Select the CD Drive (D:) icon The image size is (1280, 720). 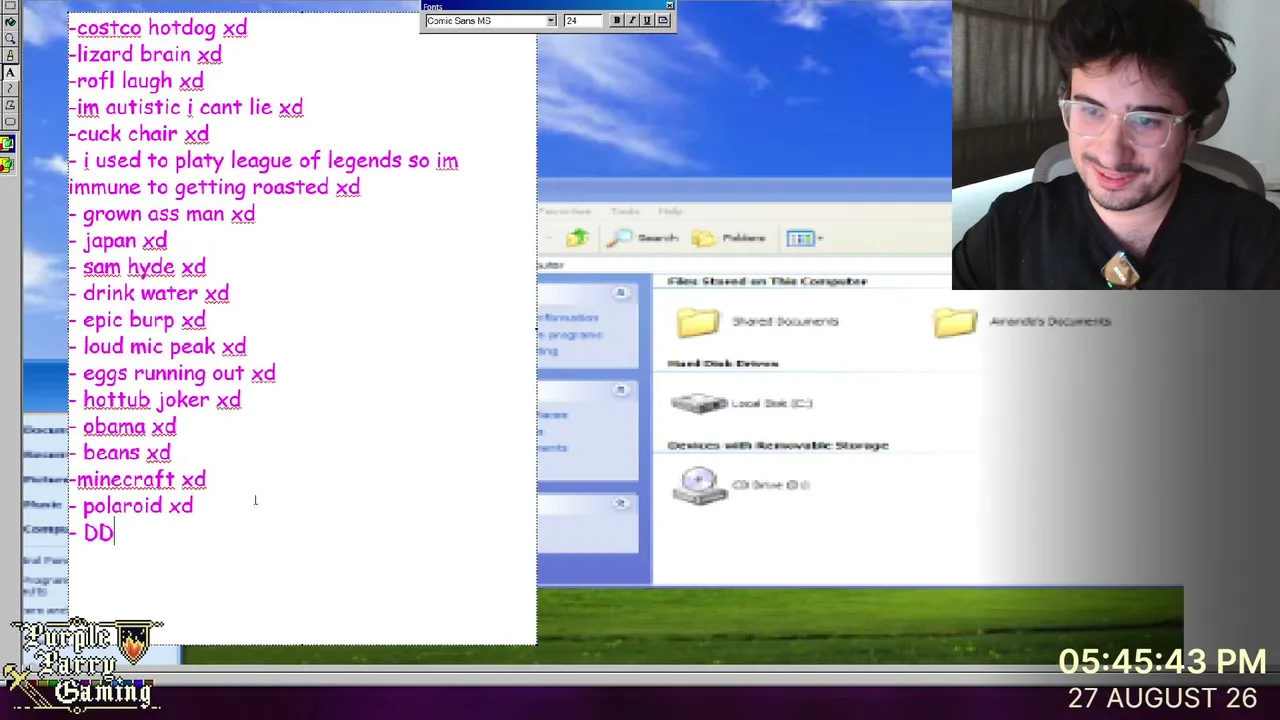click(741, 485)
